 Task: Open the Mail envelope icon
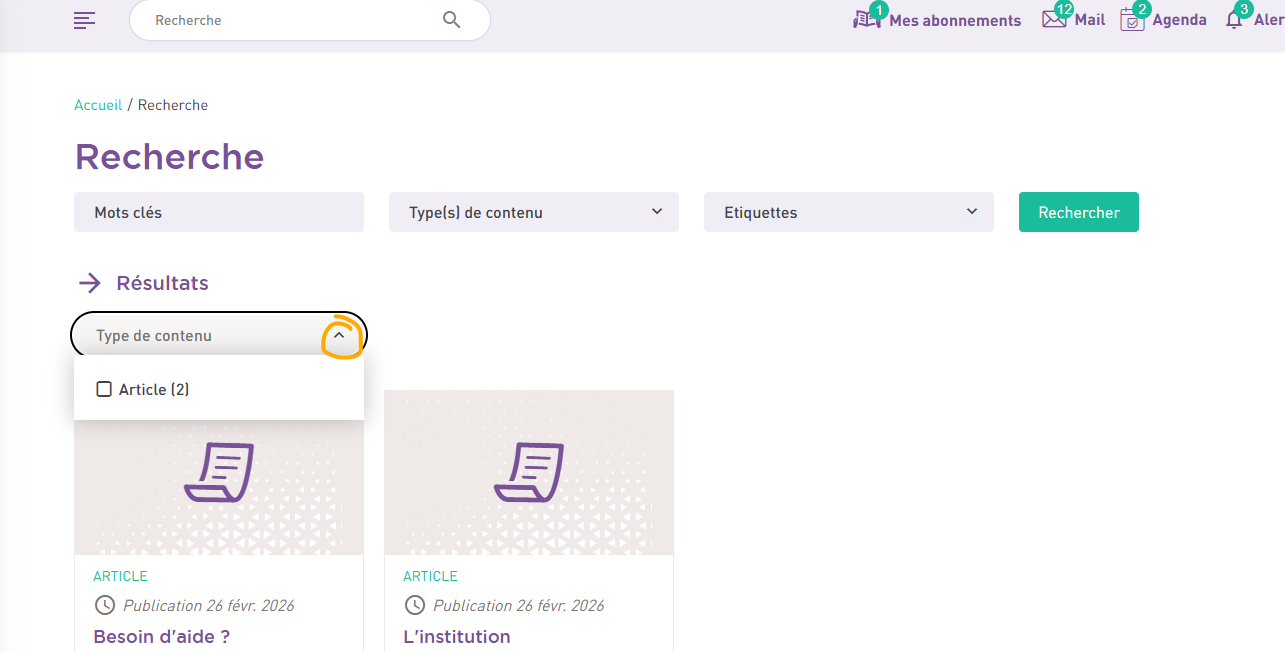(1054, 19)
